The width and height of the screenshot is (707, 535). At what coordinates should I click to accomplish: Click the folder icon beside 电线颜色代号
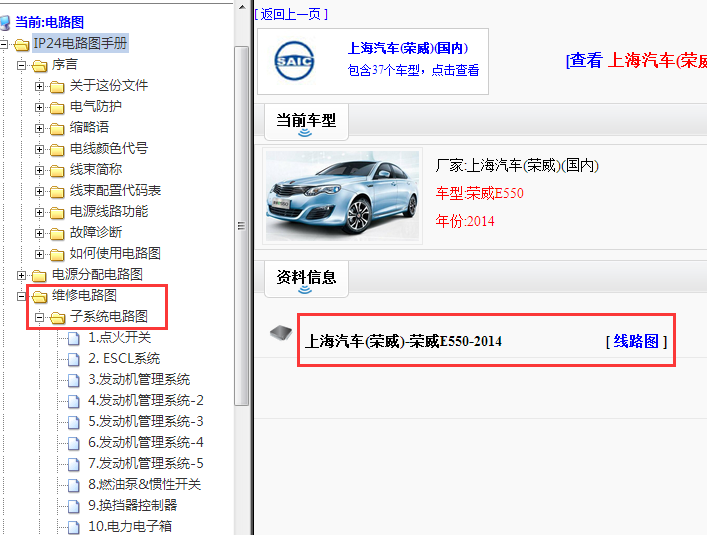point(57,149)
